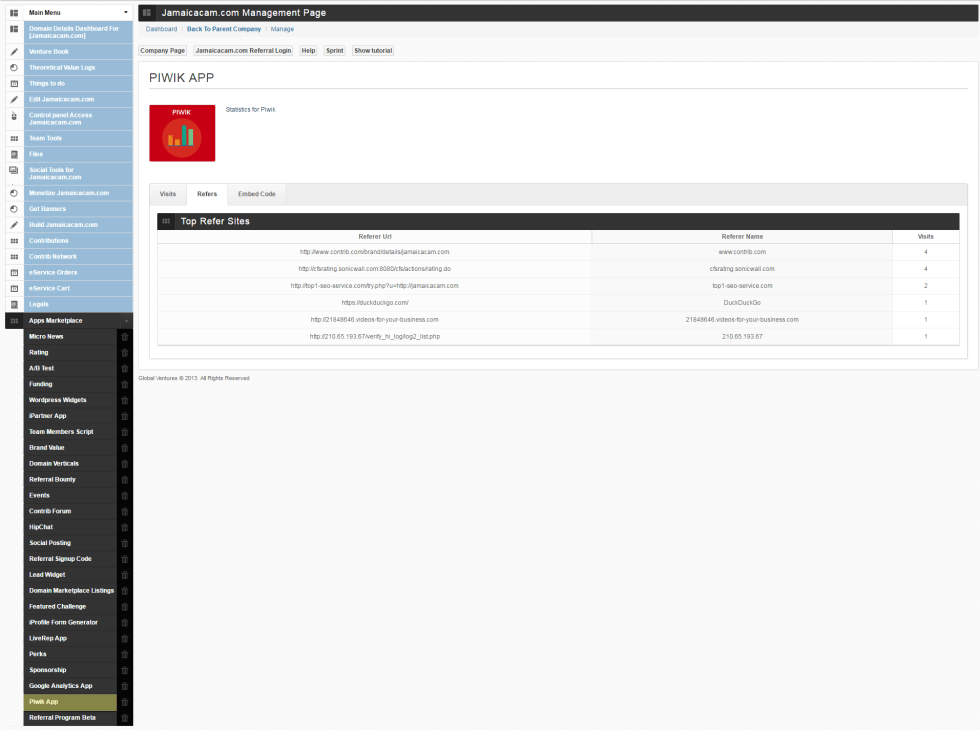Remove Events app using trash icon
The height and width of the screenshot is (730, 980).
click(125, 496)
